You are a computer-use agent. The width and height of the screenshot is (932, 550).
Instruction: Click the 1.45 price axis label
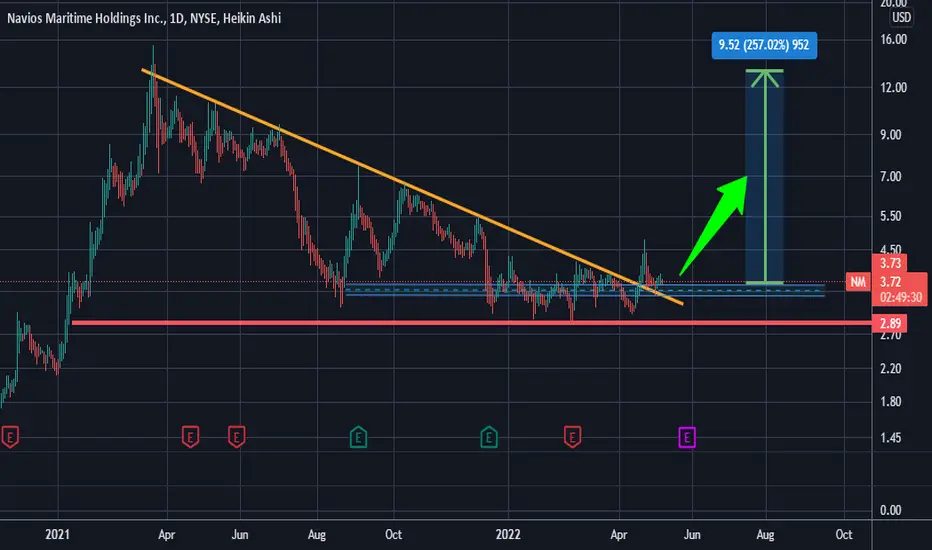[890, 438]
